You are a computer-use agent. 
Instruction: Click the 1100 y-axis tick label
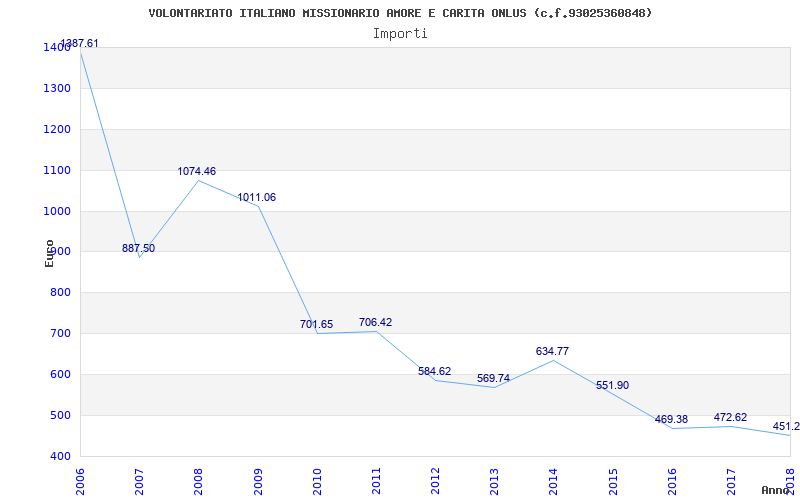point(57,170)
